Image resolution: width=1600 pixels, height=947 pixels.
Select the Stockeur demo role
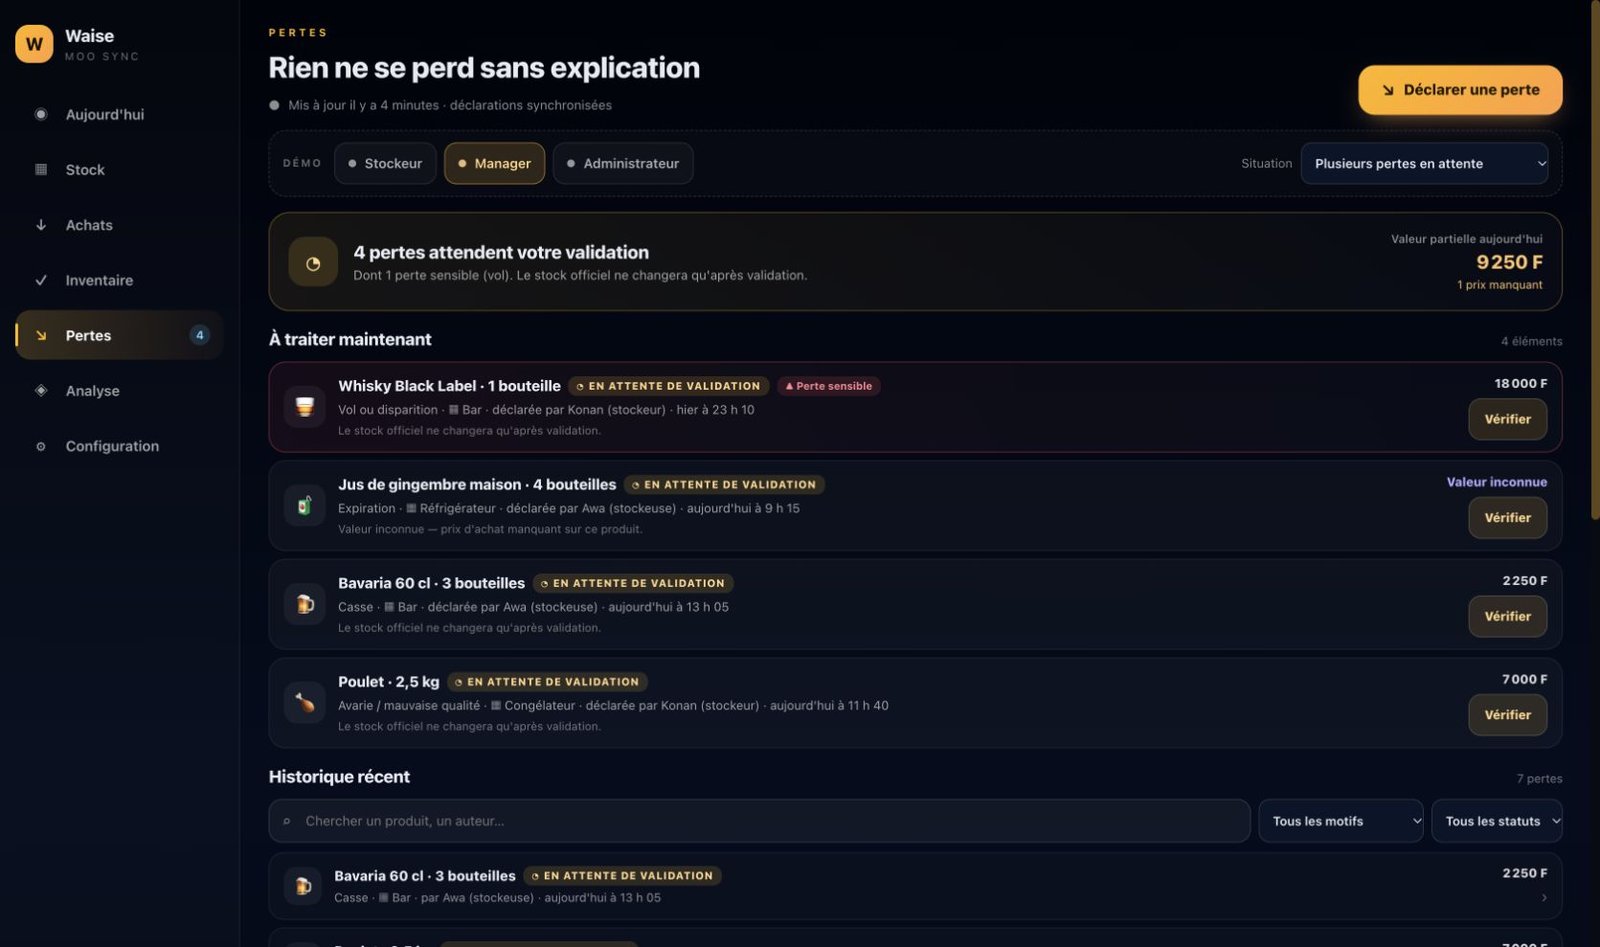pyautogui.click(x=385, y=163)
